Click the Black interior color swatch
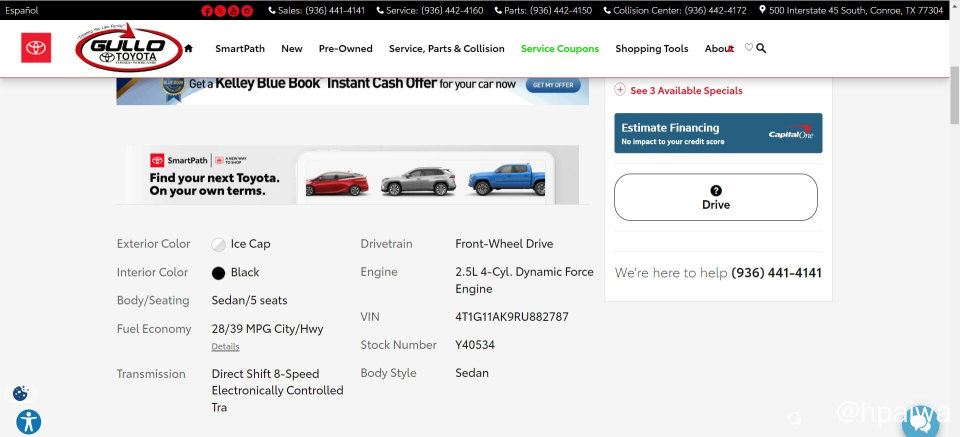 (x=218, y=272)
